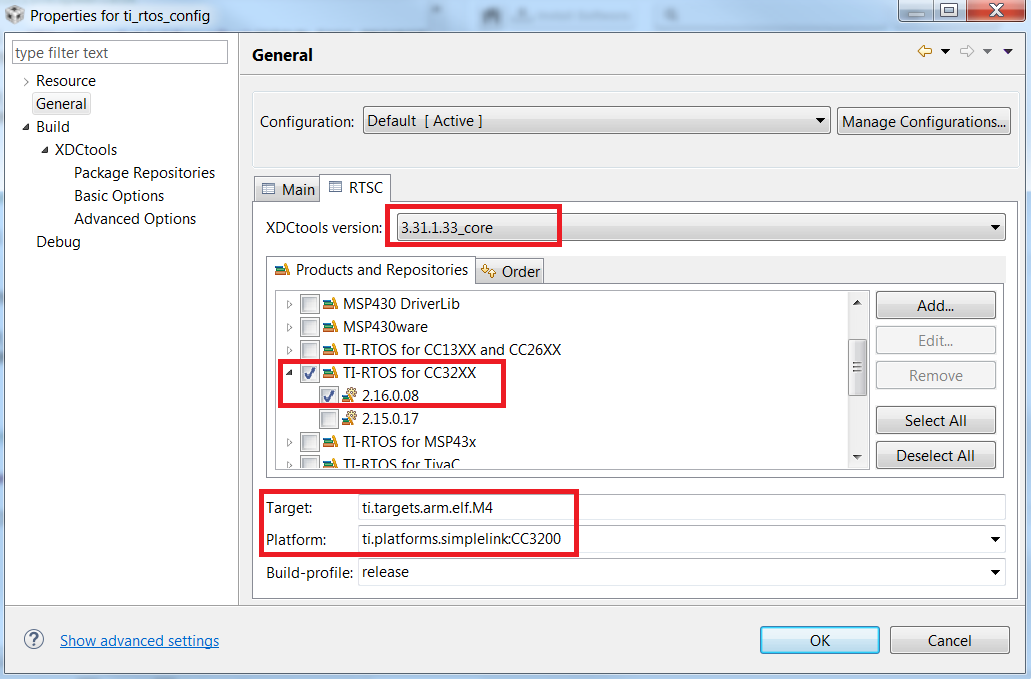The width and height of the screenshot is (1031, 679).
Task: Open the view menu triangle in header
Action: click(x=1008, y=51)
